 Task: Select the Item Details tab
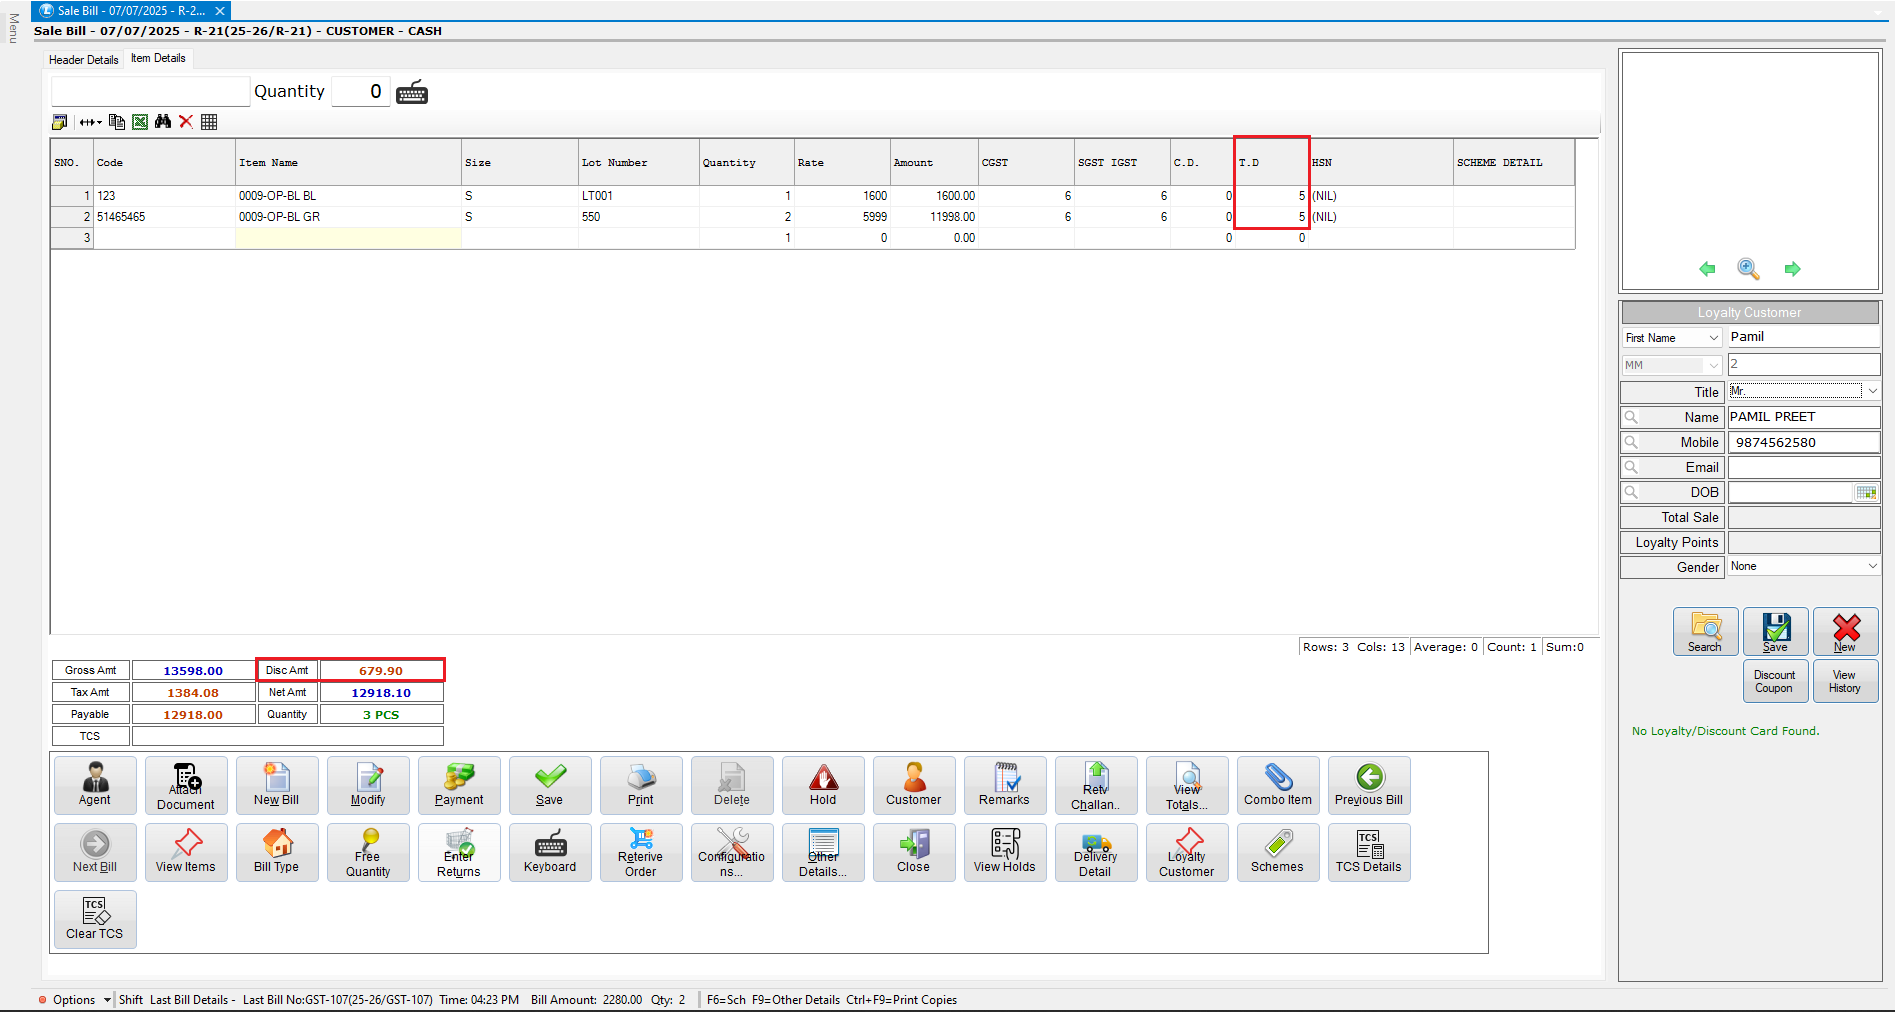[158, 59]
